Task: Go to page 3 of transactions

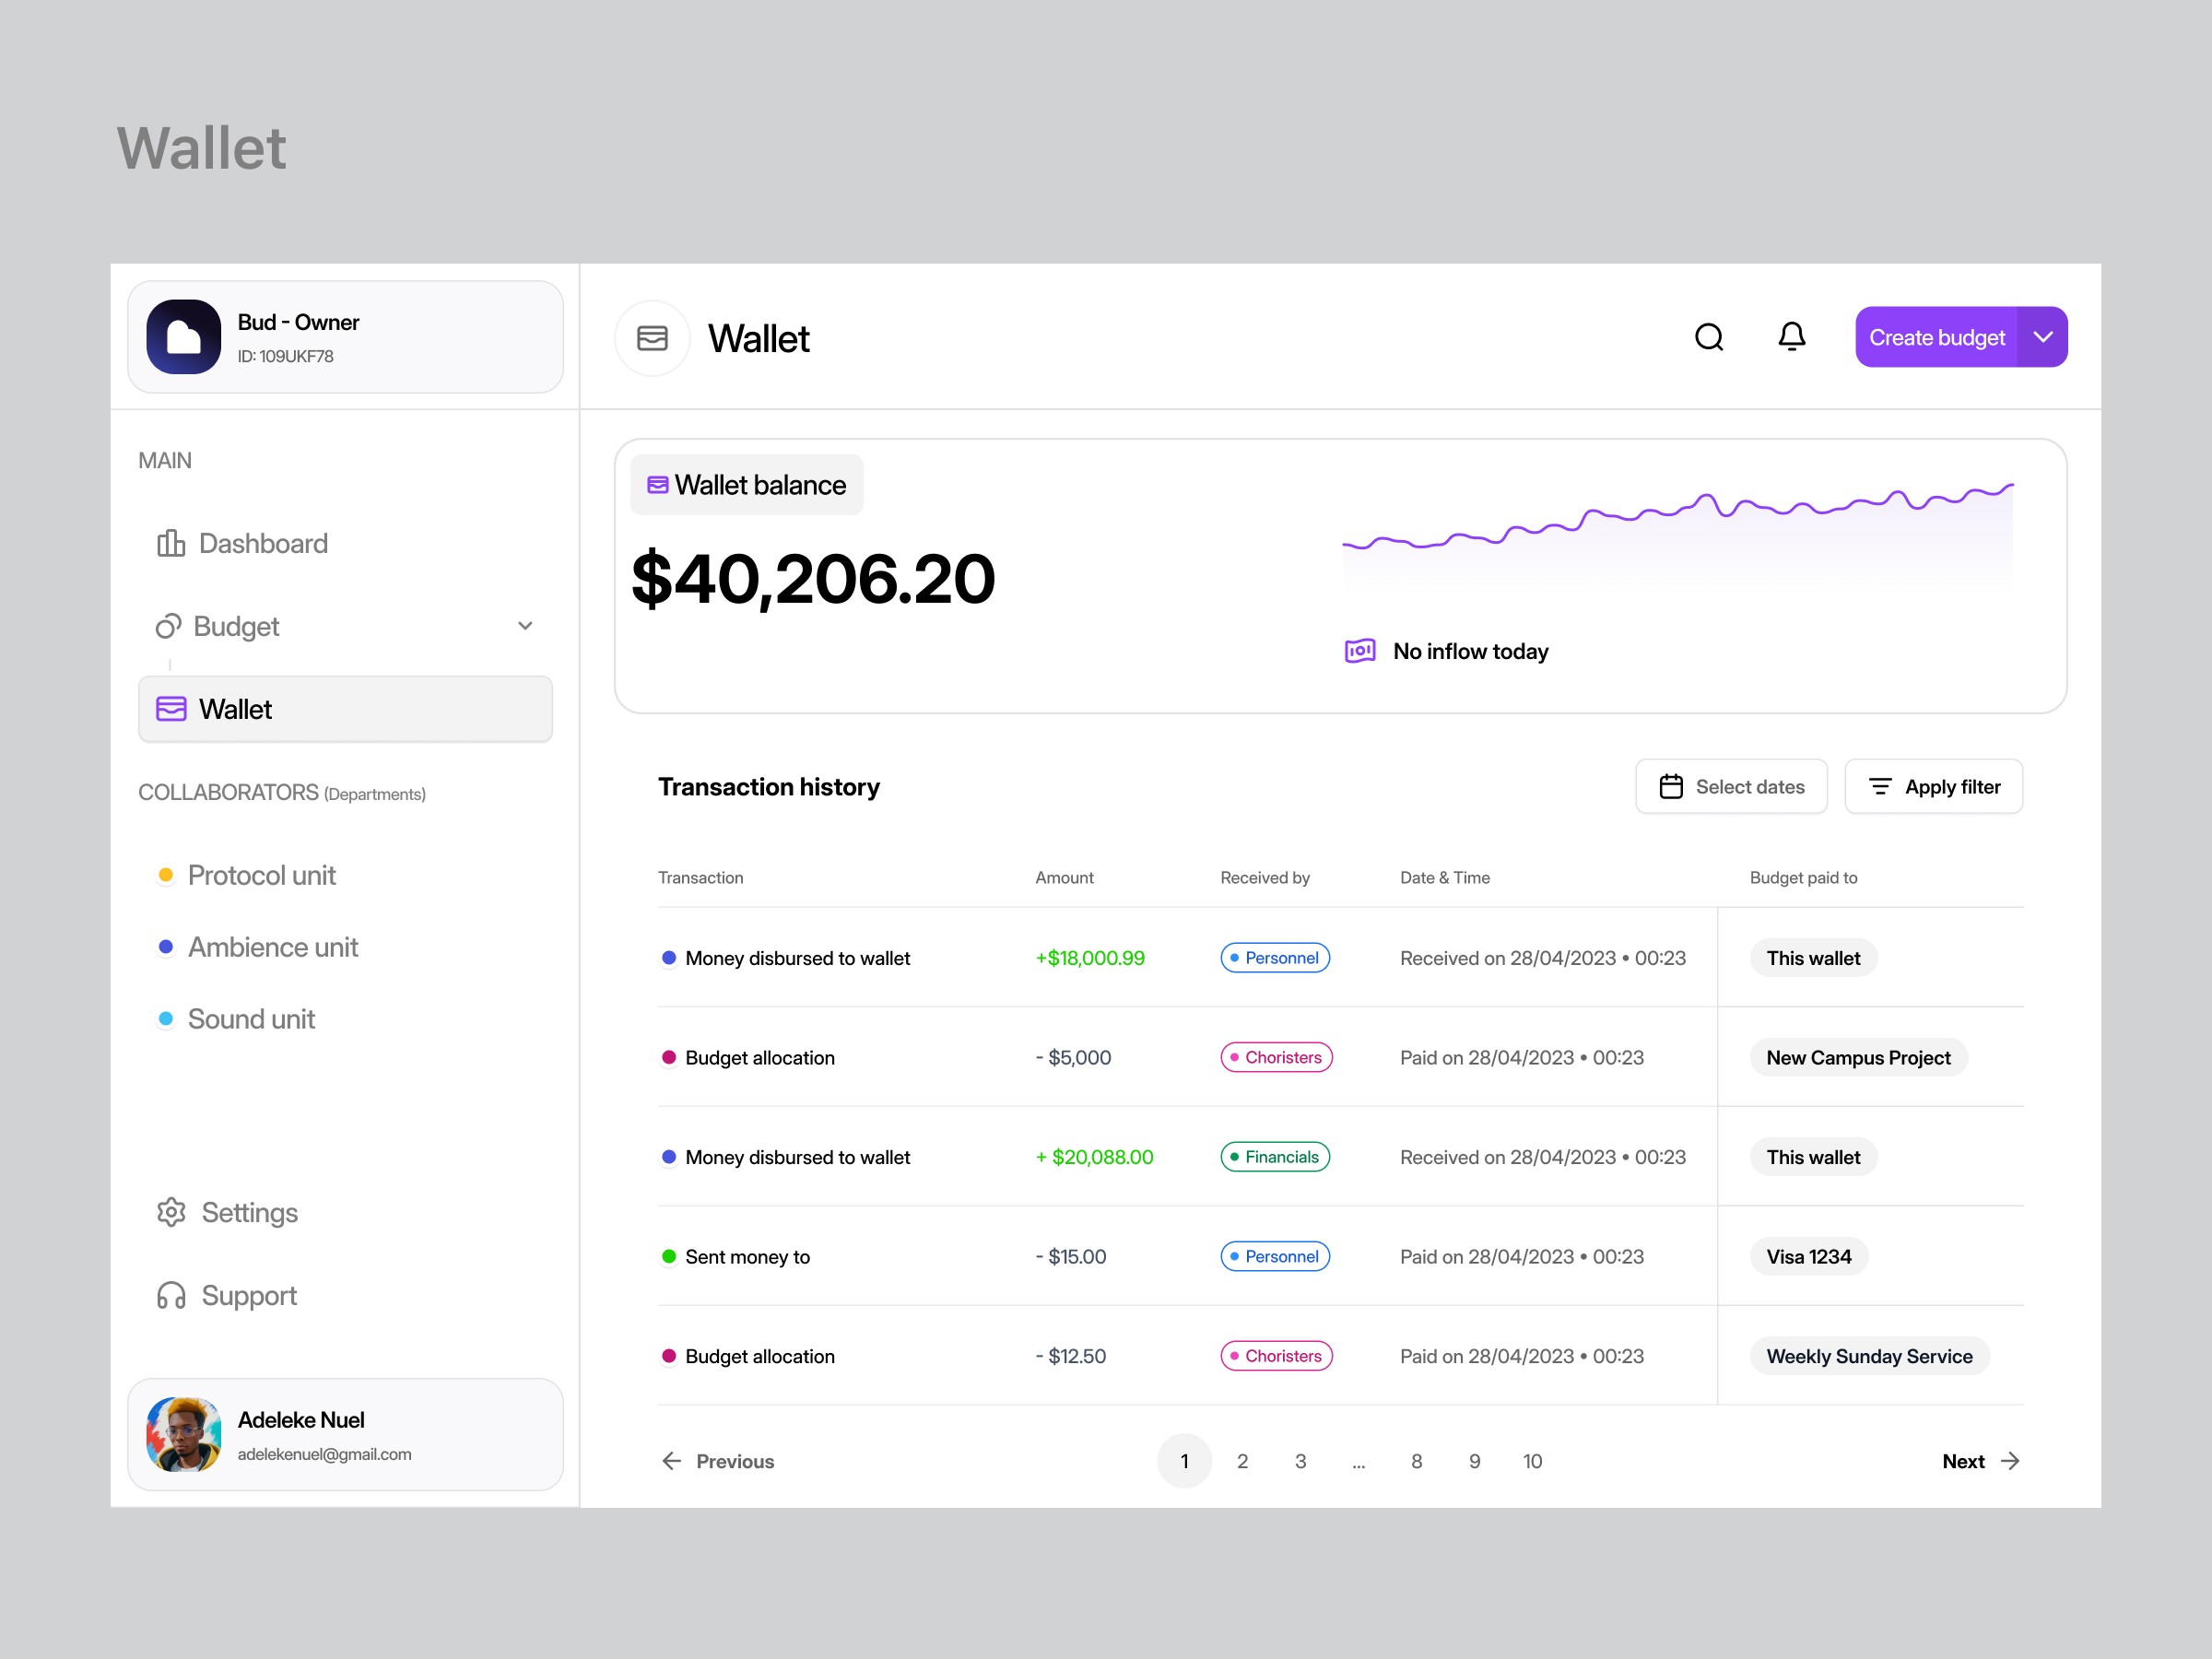Action: click(1300, 1461)
